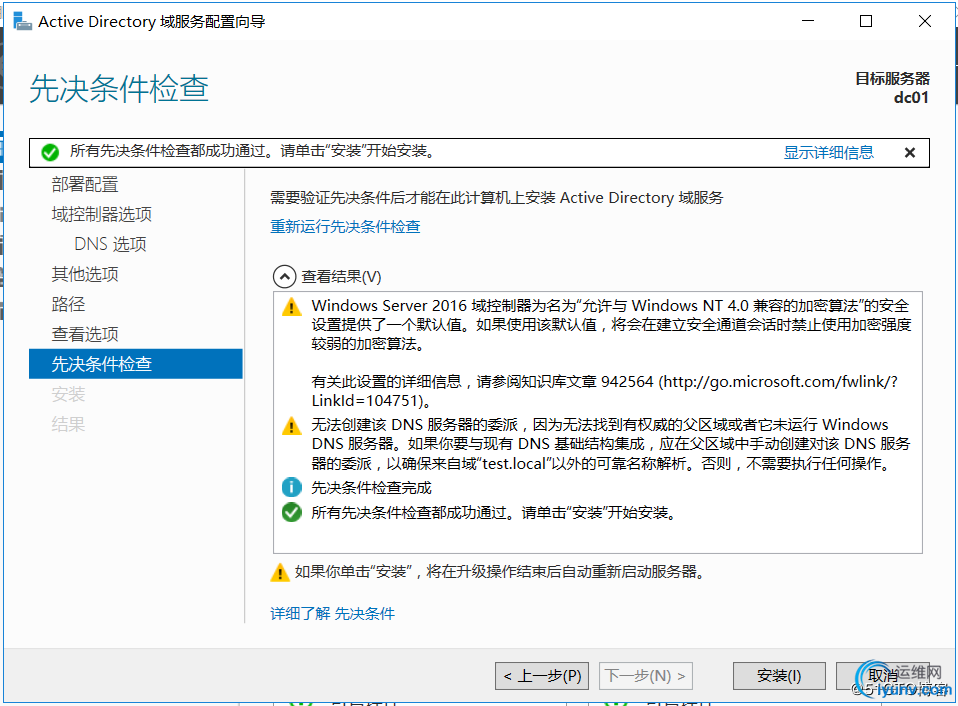958x706 pixels.
Task: Select 路径 step in sidebar
Action: coord(68,304)
